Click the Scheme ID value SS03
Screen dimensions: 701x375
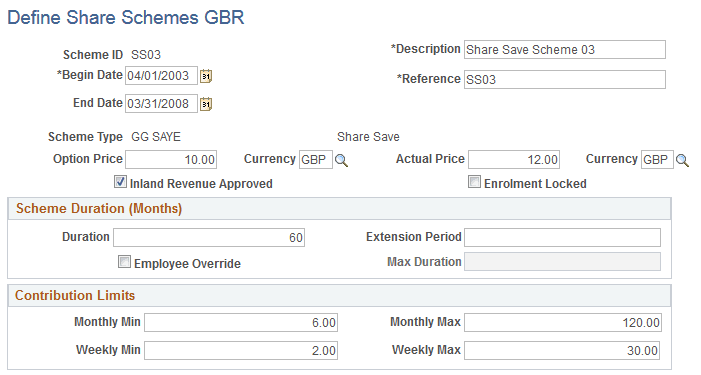pos(146,55)
